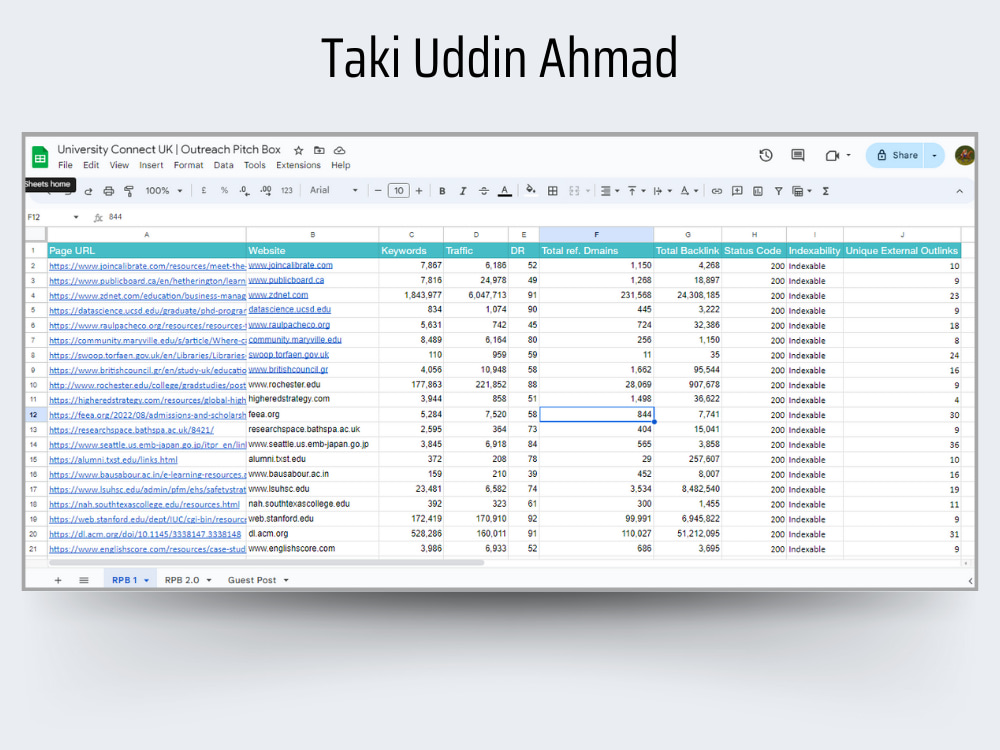Activate the paint format tool
The height and width of the screenshot is (750, 1000).
click(129, 191)
